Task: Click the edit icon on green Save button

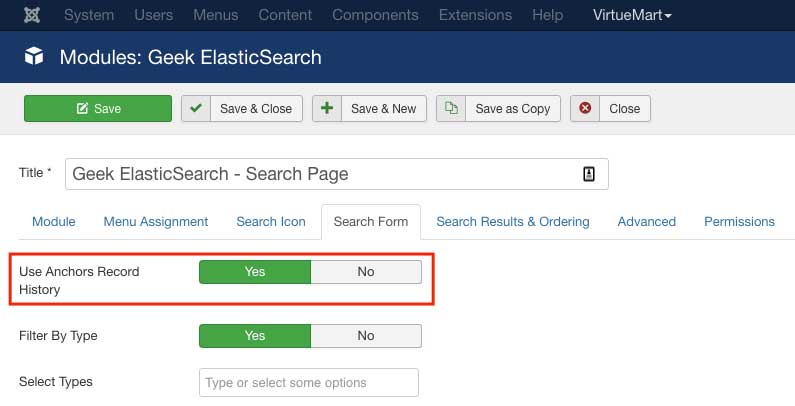Action: point(82,108)
